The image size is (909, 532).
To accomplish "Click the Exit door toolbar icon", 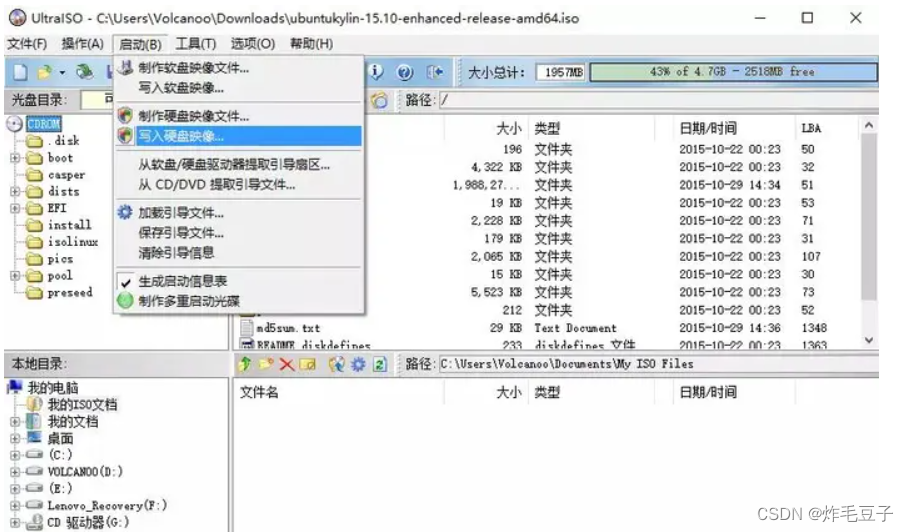I will click(435, 72).
